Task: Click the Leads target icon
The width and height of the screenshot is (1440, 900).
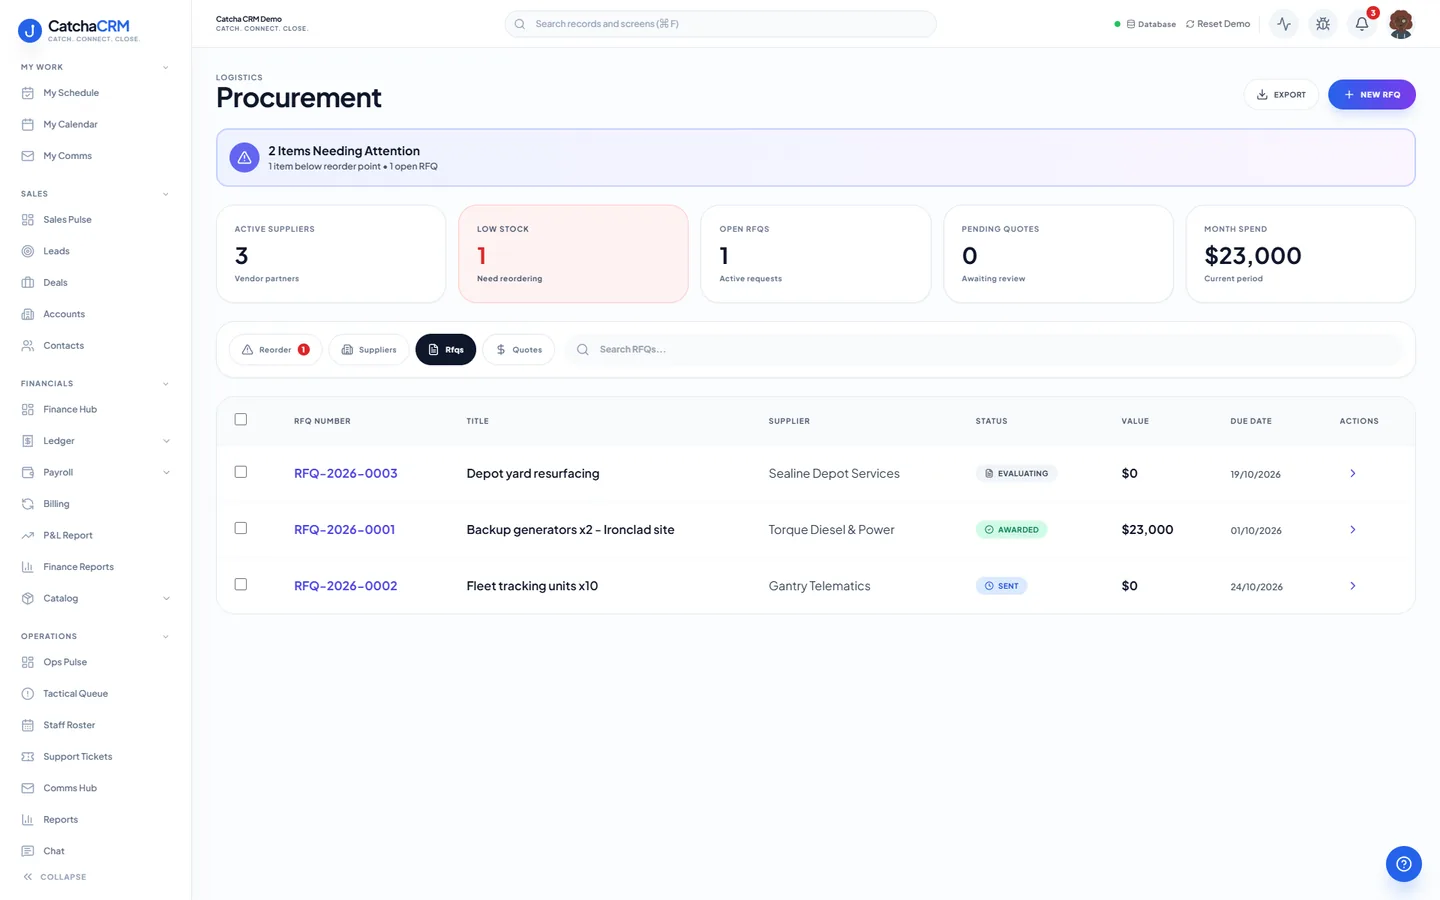Action: (28, 251)
